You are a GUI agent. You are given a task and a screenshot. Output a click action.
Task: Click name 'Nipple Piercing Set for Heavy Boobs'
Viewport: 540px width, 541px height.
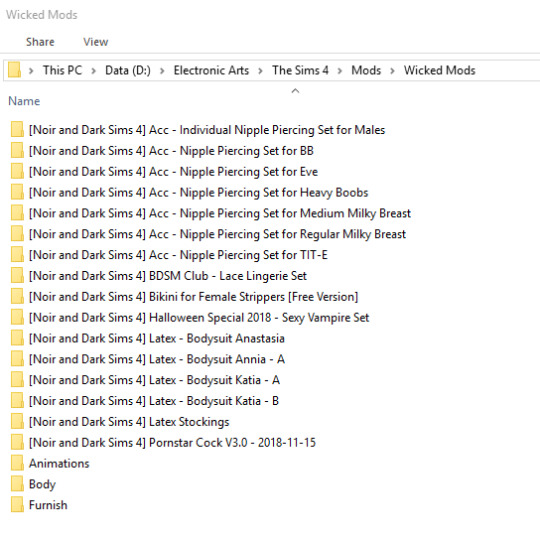274,193
